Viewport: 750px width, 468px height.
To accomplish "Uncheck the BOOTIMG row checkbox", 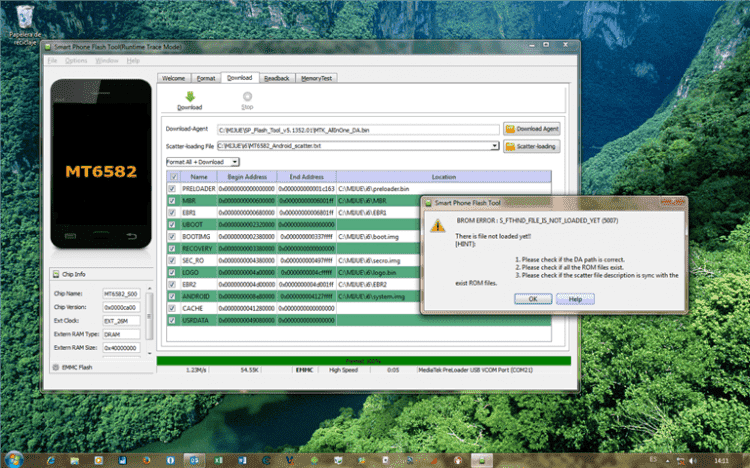I will [x=172, y=236].
